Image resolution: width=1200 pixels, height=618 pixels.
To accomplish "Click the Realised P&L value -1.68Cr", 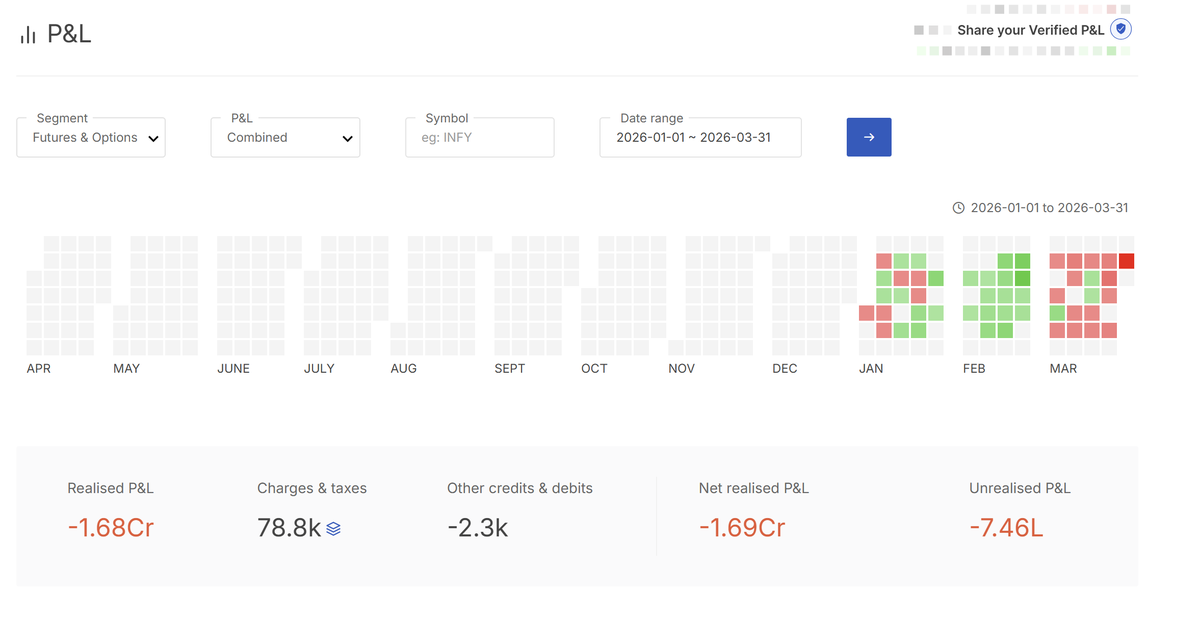I will [x=111, y=527].
